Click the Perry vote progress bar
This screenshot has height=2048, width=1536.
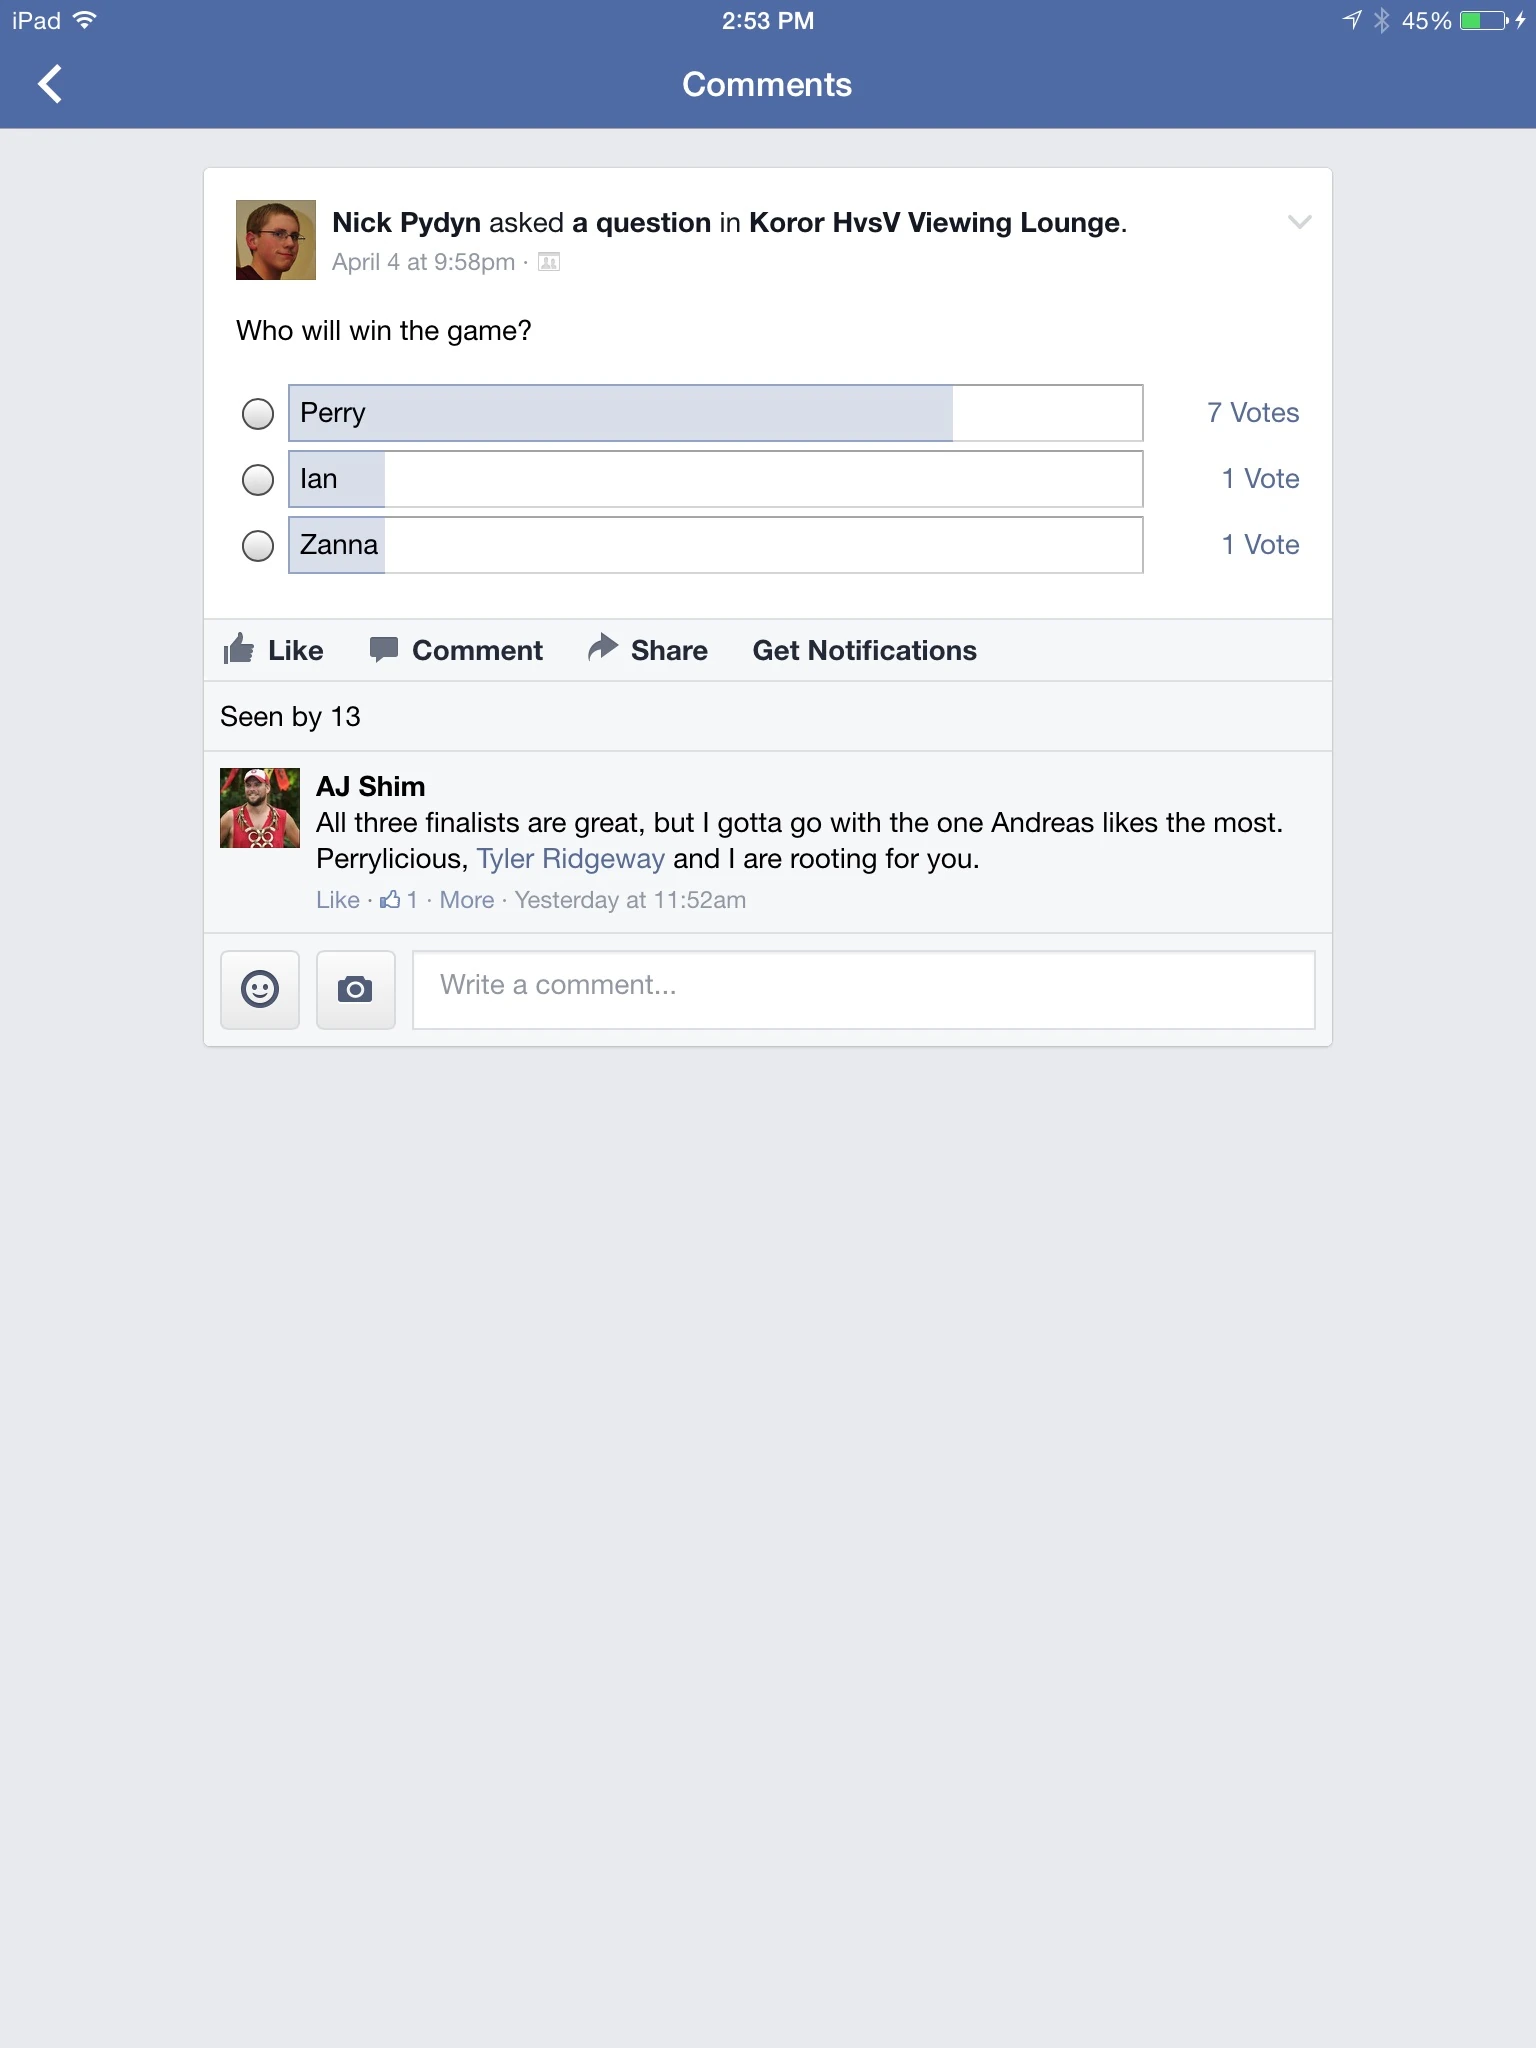click(x=716, y=413)
